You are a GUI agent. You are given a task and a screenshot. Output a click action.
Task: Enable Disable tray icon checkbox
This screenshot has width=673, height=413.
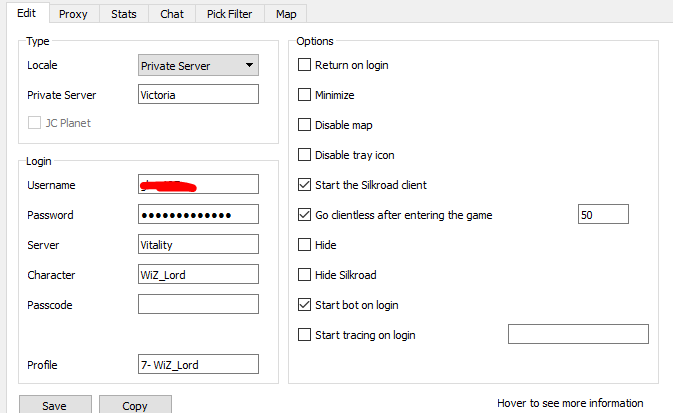[x=305, y=155]
